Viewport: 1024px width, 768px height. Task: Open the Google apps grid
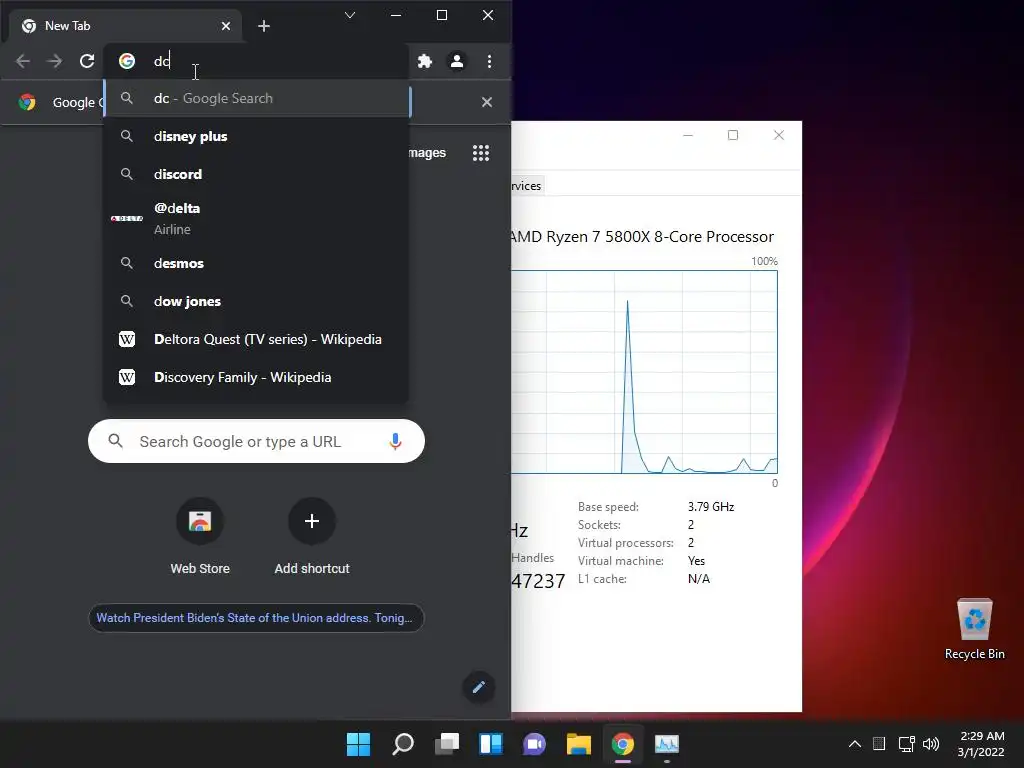481,153
